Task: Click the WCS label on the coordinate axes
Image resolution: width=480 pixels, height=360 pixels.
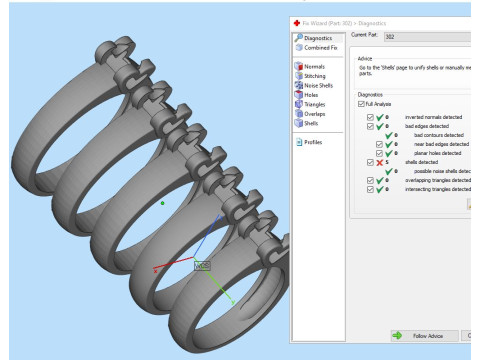Action: click(202, 266)
